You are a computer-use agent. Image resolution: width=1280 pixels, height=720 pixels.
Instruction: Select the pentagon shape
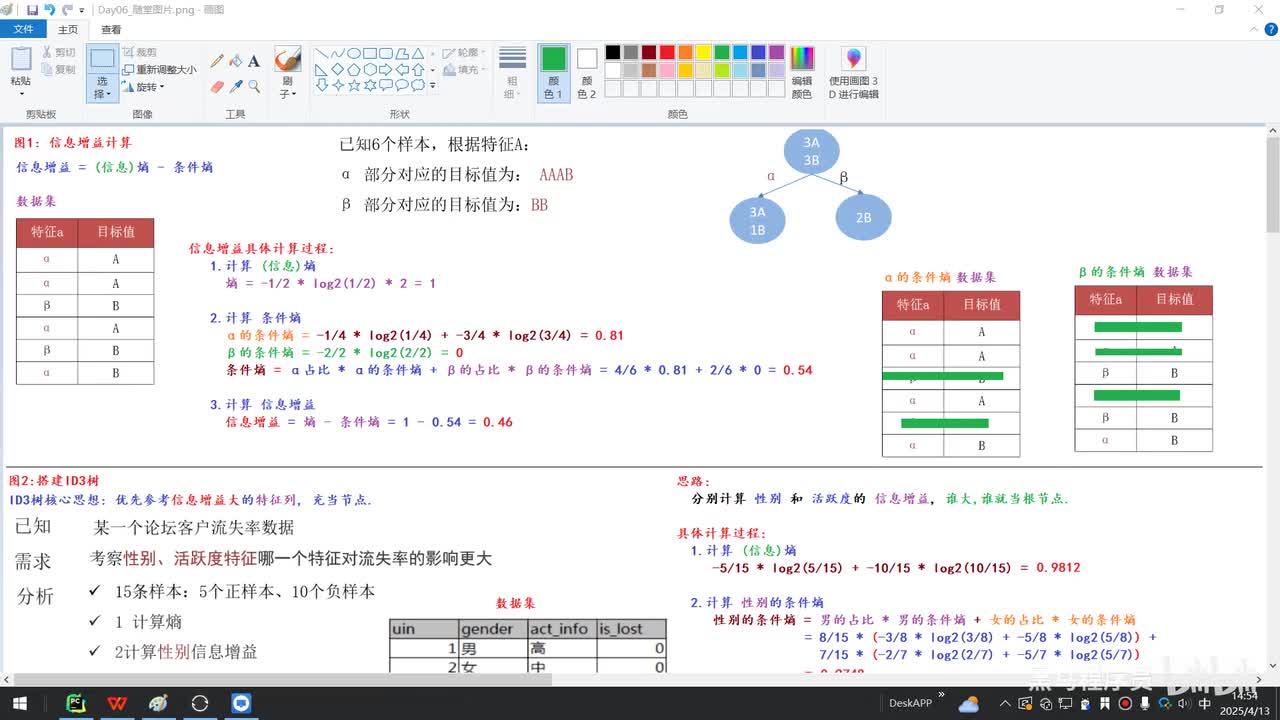tap(354, 69)
